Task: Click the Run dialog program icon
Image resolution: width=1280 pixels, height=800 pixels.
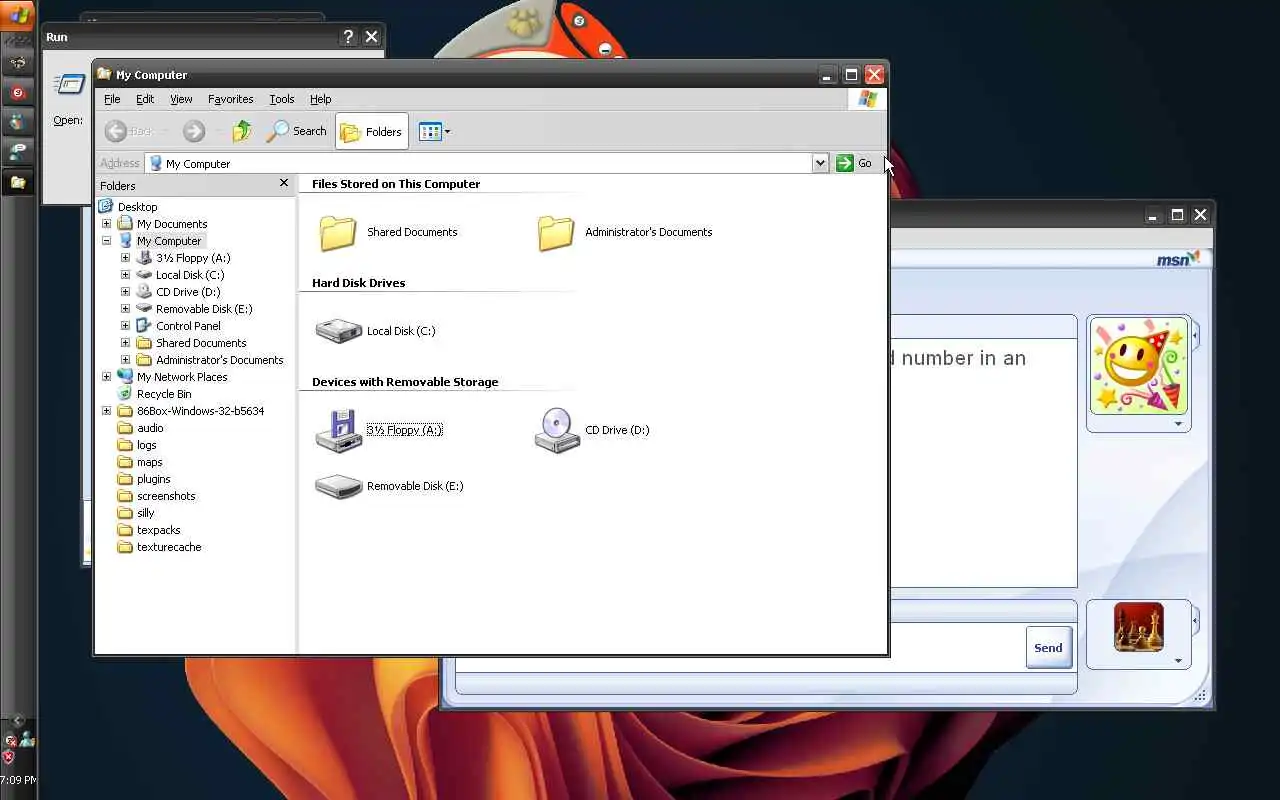Action: [x=69, y=85]
